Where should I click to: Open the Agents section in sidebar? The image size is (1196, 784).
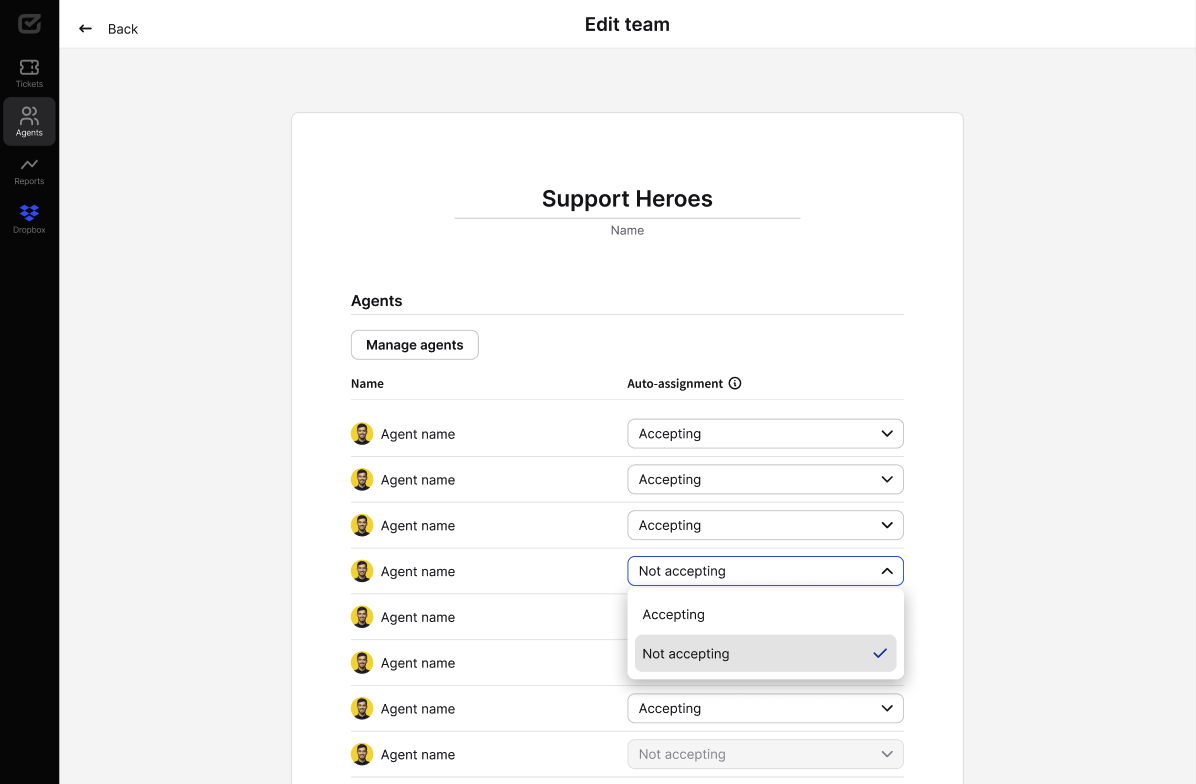point(29,121)
